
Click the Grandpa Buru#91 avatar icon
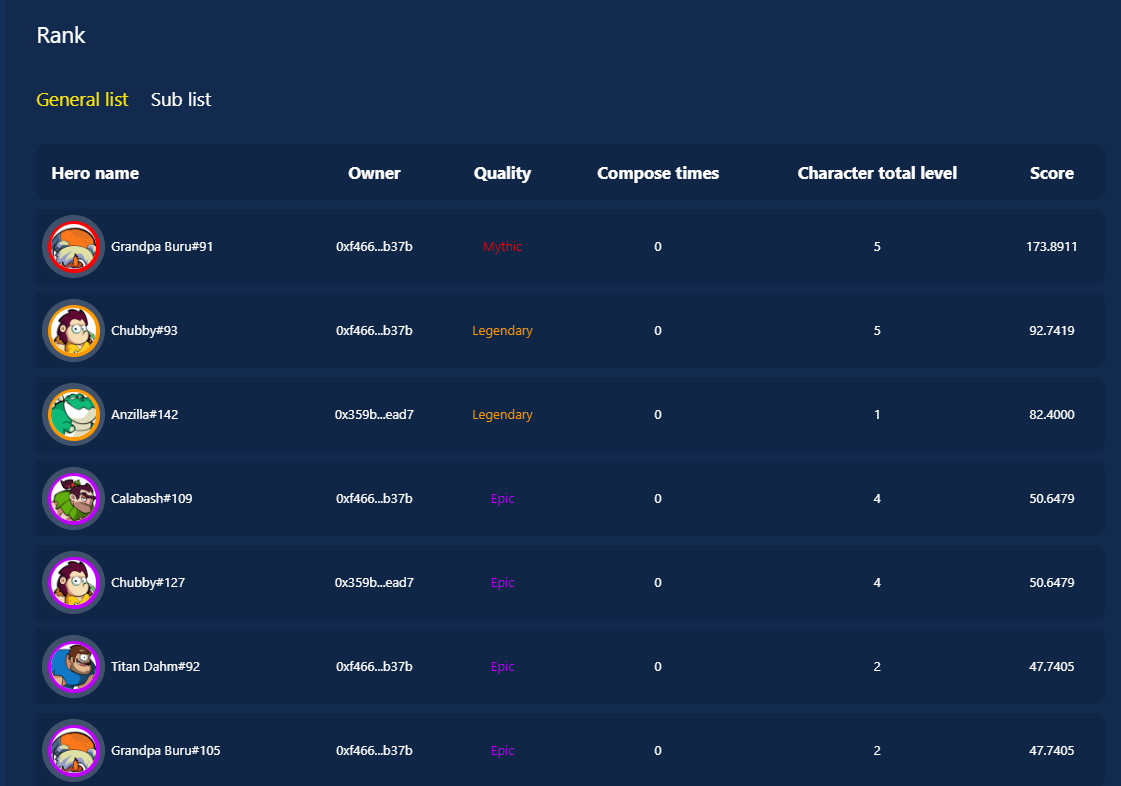74,247
